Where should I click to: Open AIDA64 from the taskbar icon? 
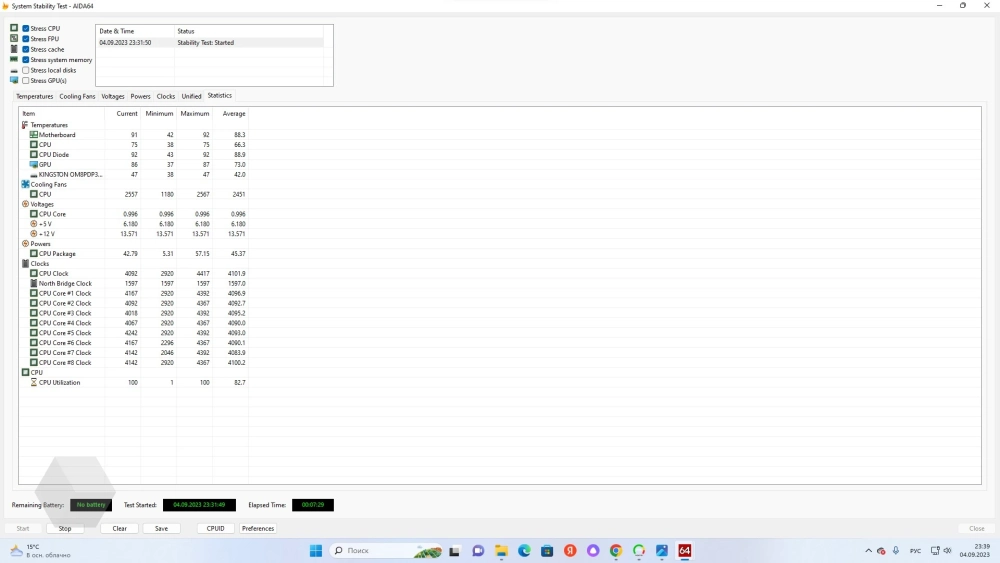685,551
